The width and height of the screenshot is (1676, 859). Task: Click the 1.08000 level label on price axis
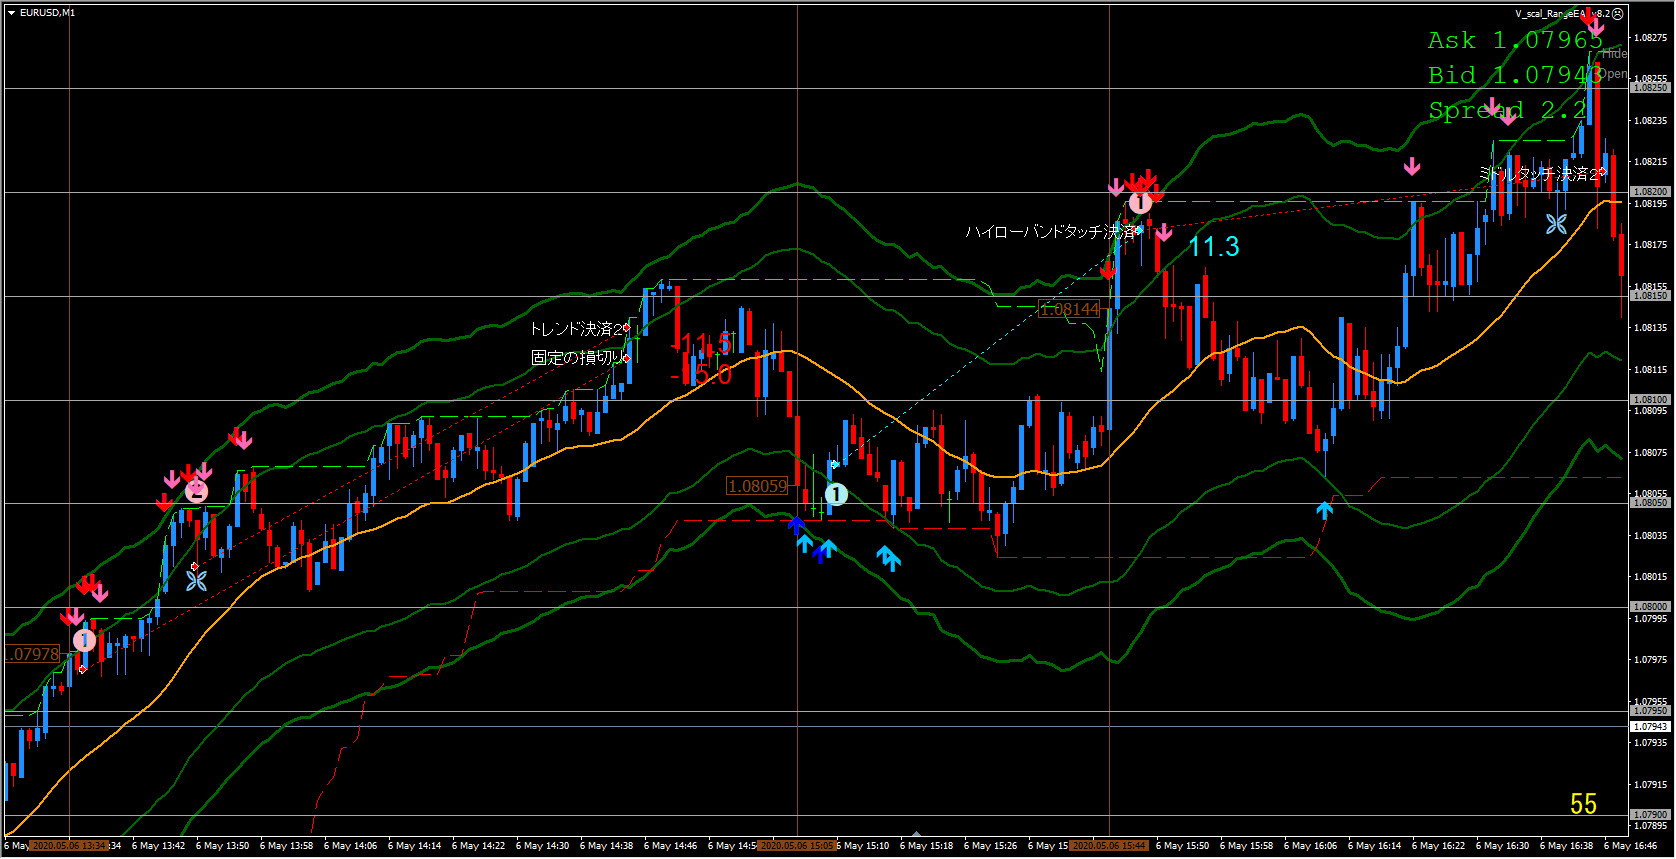tap(1650, 607)
